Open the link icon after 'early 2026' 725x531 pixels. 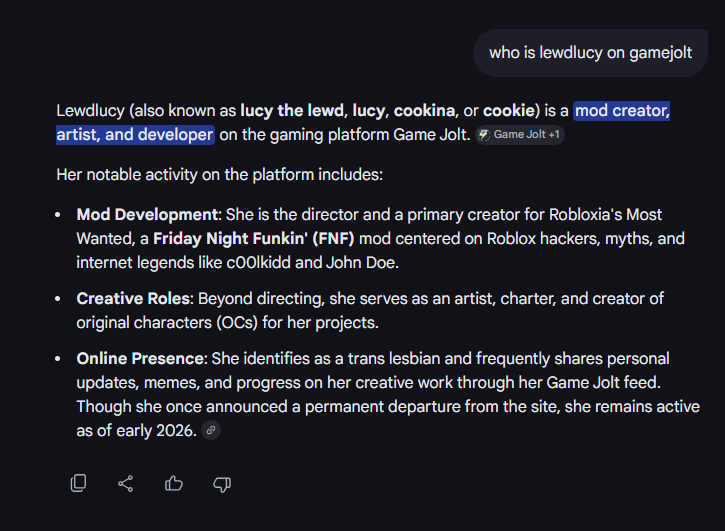click(x=209, y=431)
